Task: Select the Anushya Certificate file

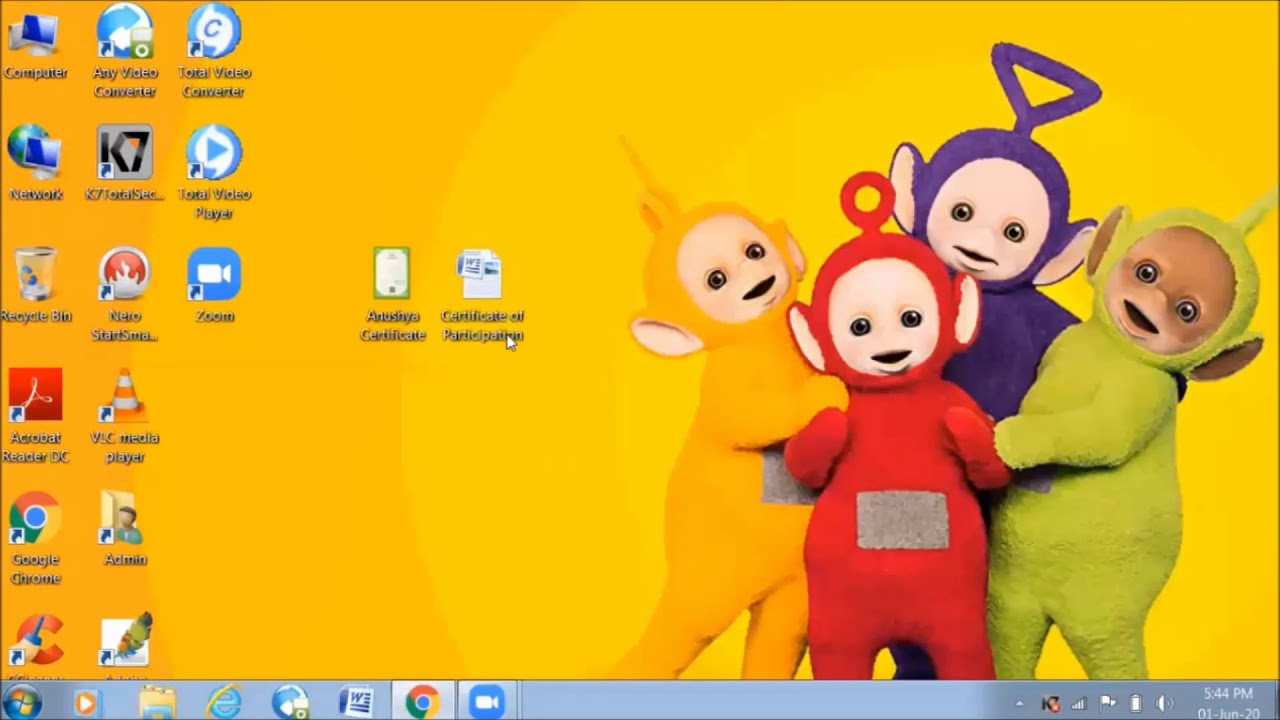Action: [x=392, y=294]
